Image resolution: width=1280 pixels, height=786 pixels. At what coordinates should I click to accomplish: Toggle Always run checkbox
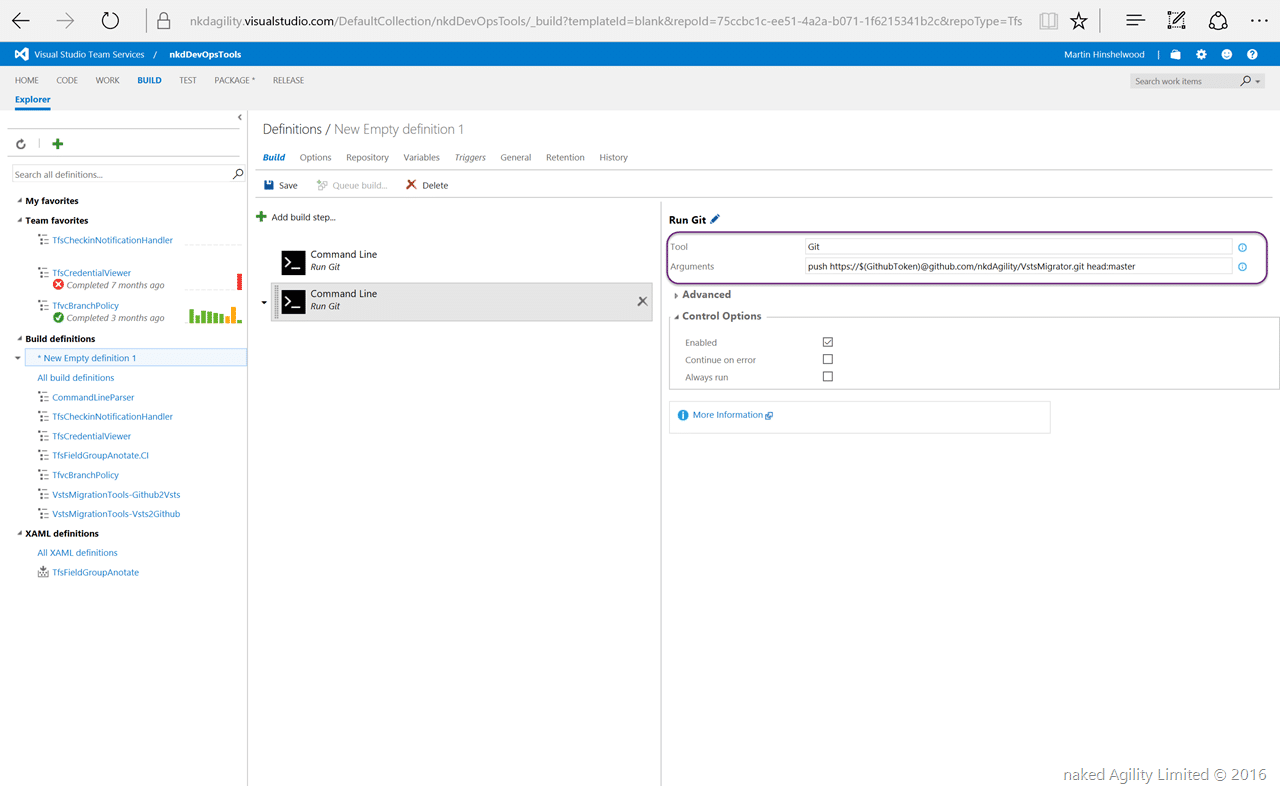coord(827,377)
